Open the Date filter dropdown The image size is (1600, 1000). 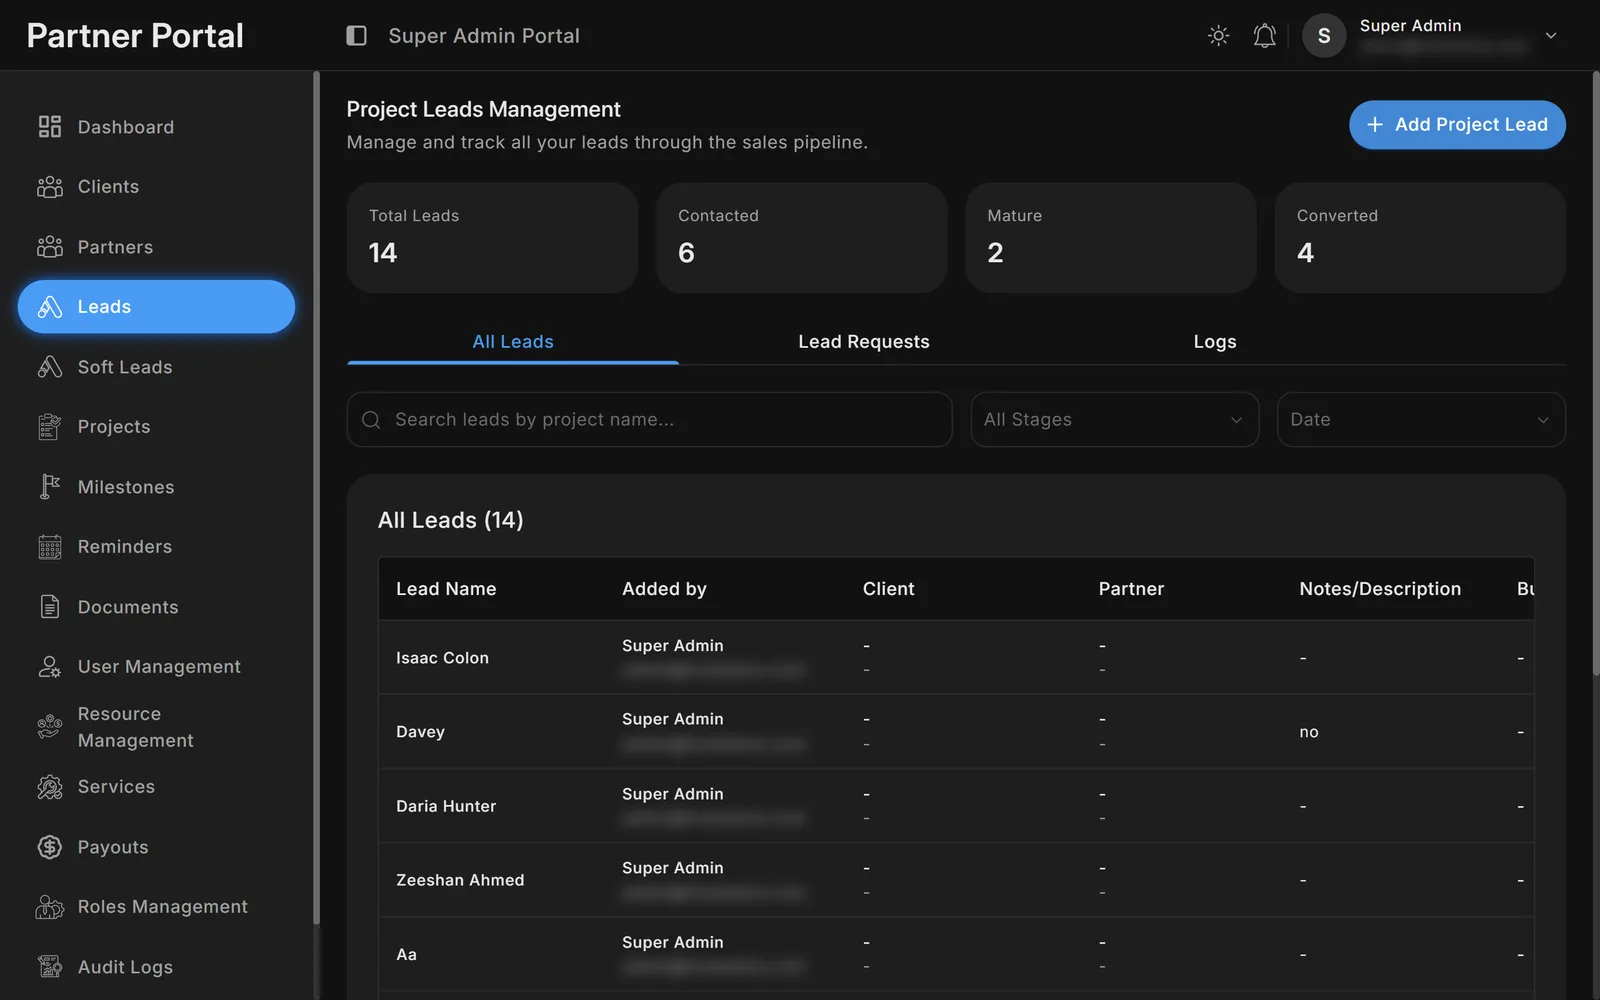1421,420
